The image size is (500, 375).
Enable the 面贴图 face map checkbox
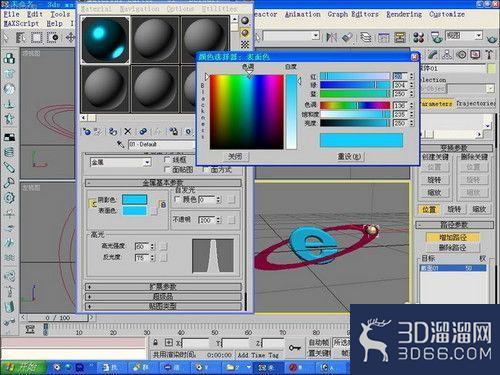click(x=168, y=170)
